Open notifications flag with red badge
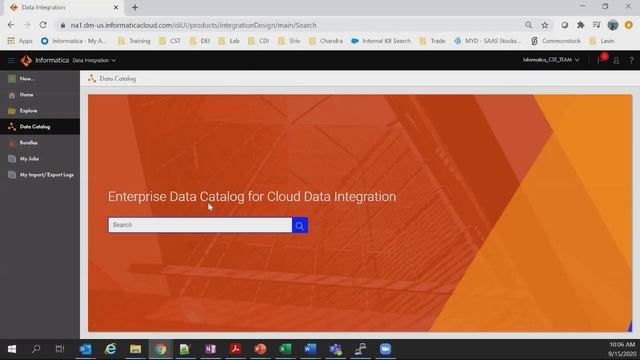The width and height of the screenshot is (640, 360). pyautogui.click(x=600, y=60)
